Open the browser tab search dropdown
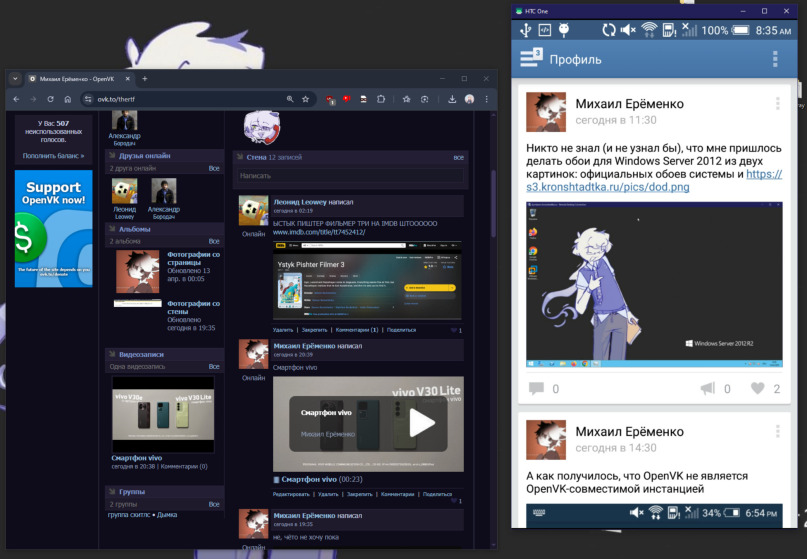This screenshot has width=807, height=559. click(x=16, y=78)
